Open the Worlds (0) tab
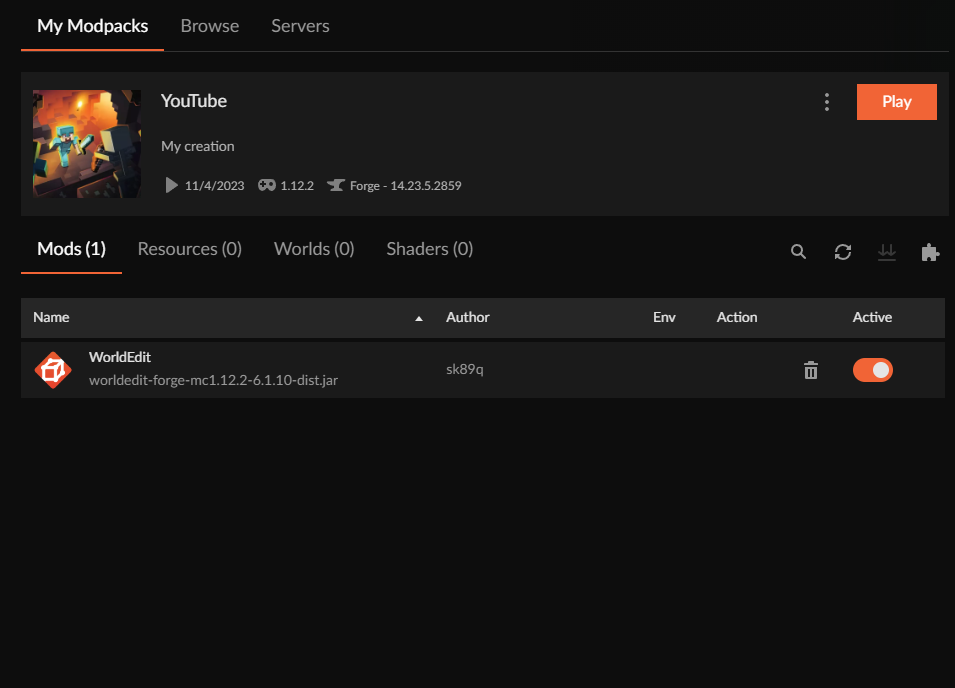 (x=314, y=248)
